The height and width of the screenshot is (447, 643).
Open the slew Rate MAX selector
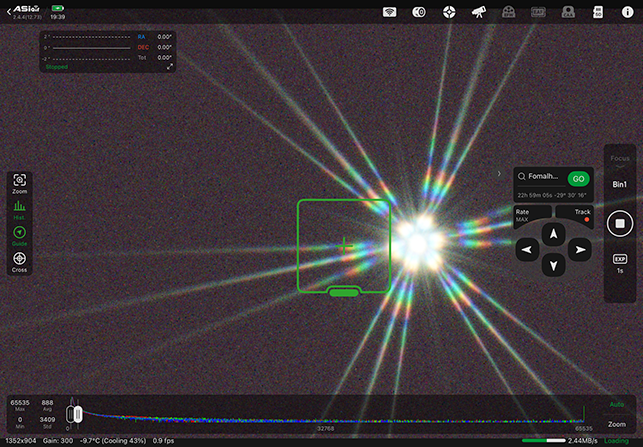click(x=524, y=214)
